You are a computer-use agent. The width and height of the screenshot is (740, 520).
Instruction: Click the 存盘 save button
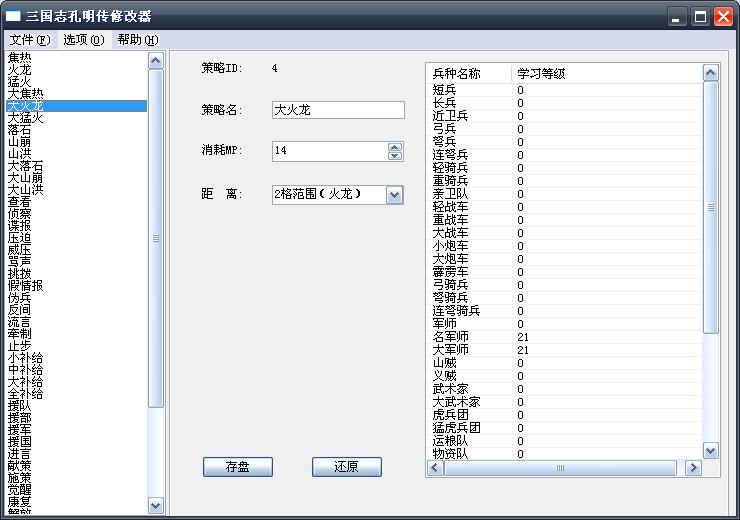tap(237, 467)
